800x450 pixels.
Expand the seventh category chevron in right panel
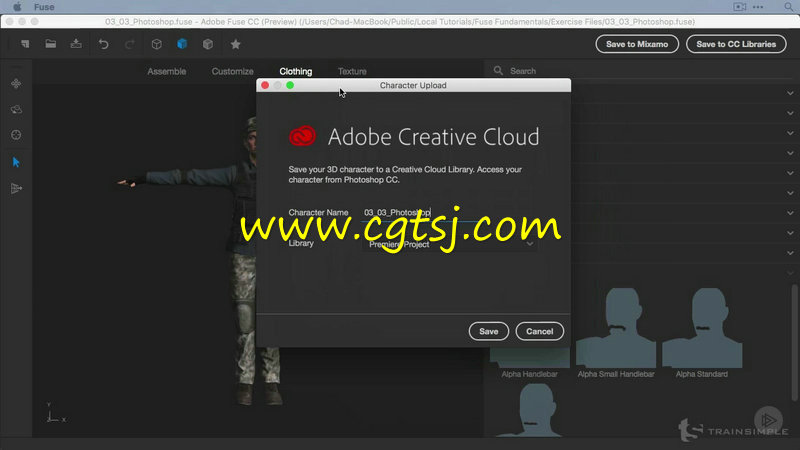(x=790, y=213)
